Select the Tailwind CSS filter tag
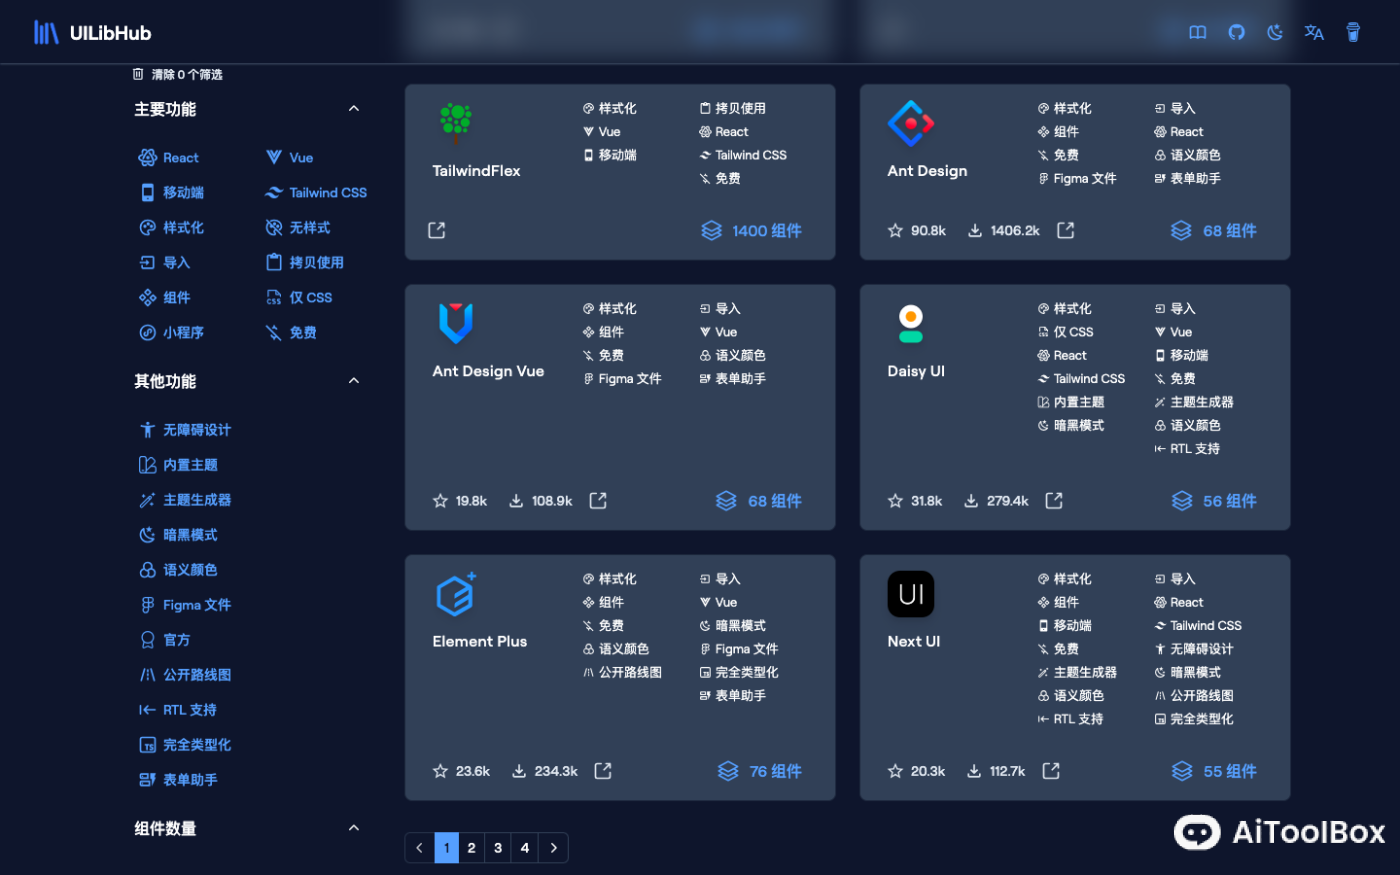 point(315,192)
